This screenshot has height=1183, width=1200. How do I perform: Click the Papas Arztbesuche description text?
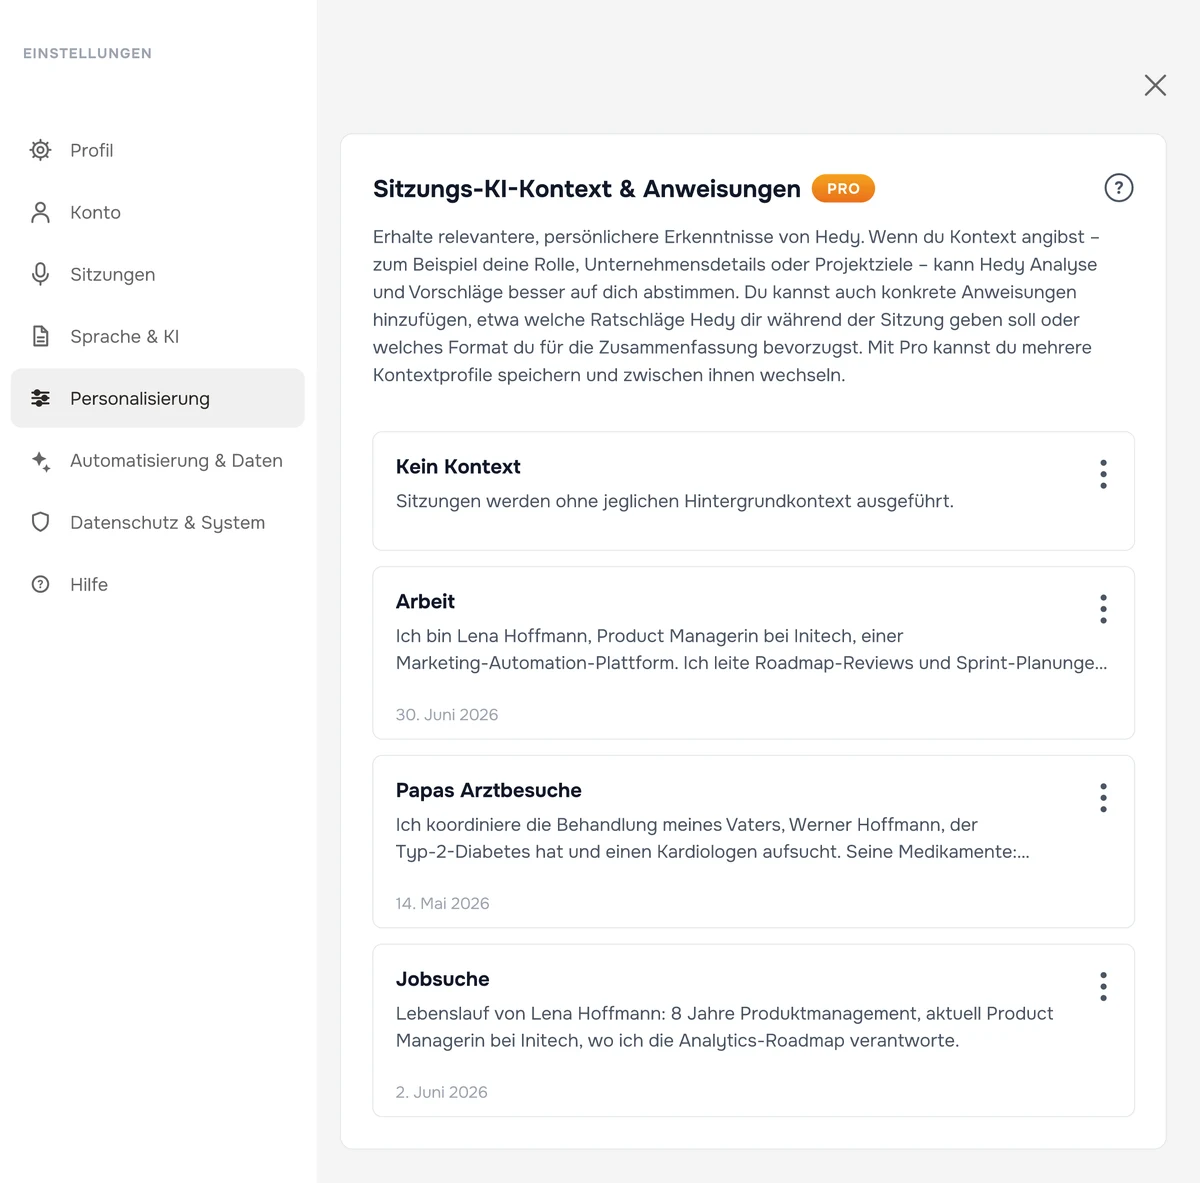(712, 838)
